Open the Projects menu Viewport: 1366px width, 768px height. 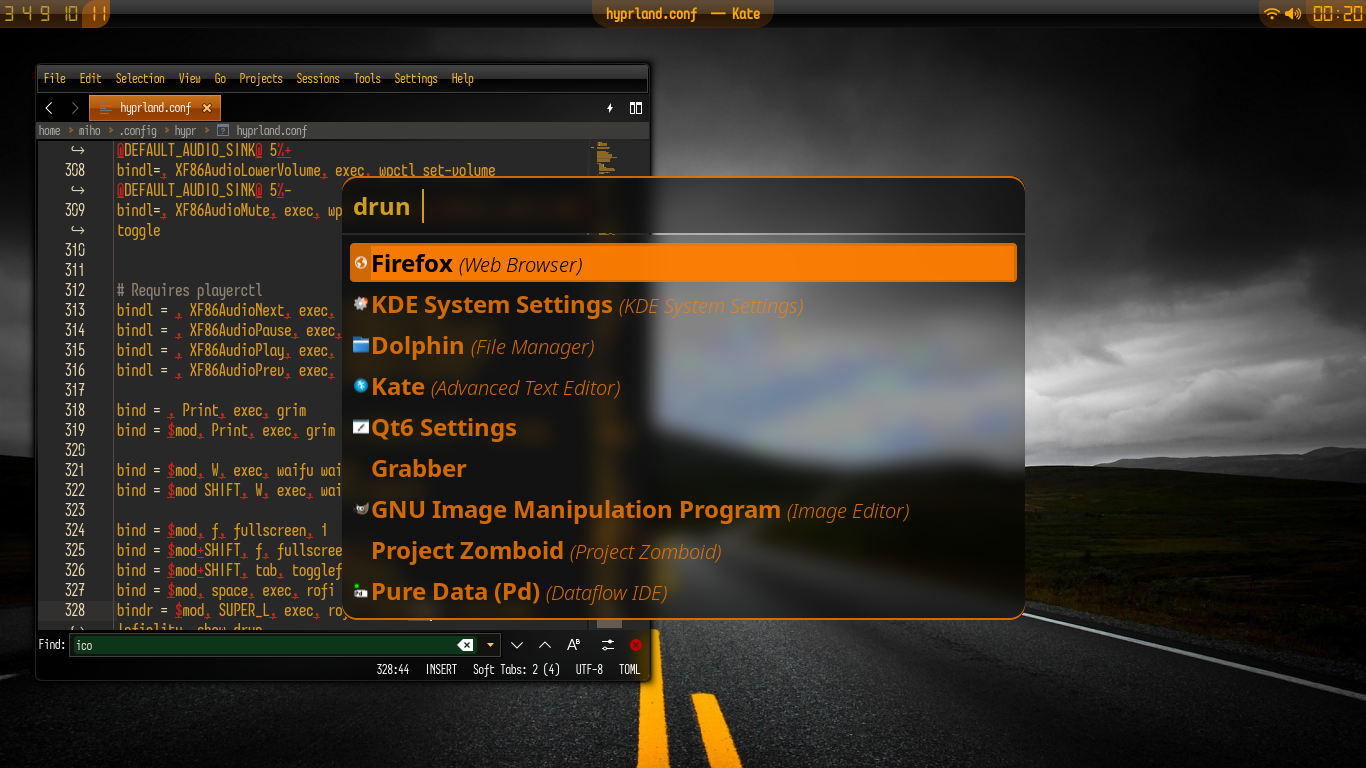(261, 78)
